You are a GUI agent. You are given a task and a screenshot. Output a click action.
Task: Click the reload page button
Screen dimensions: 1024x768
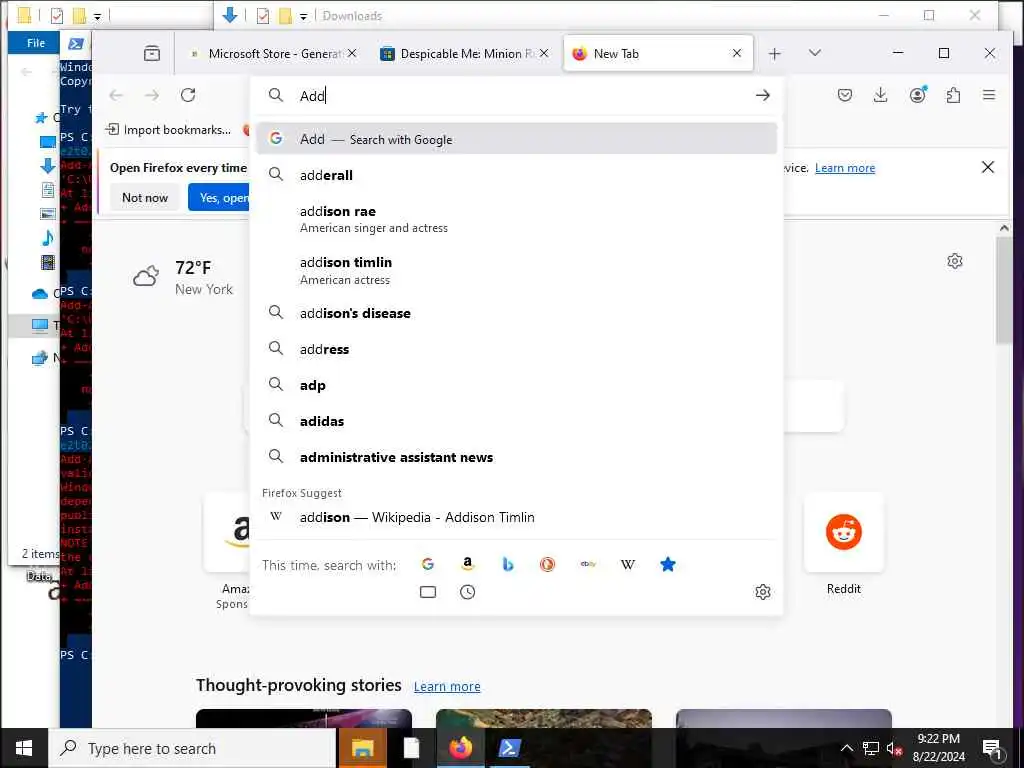coord(188,95)
